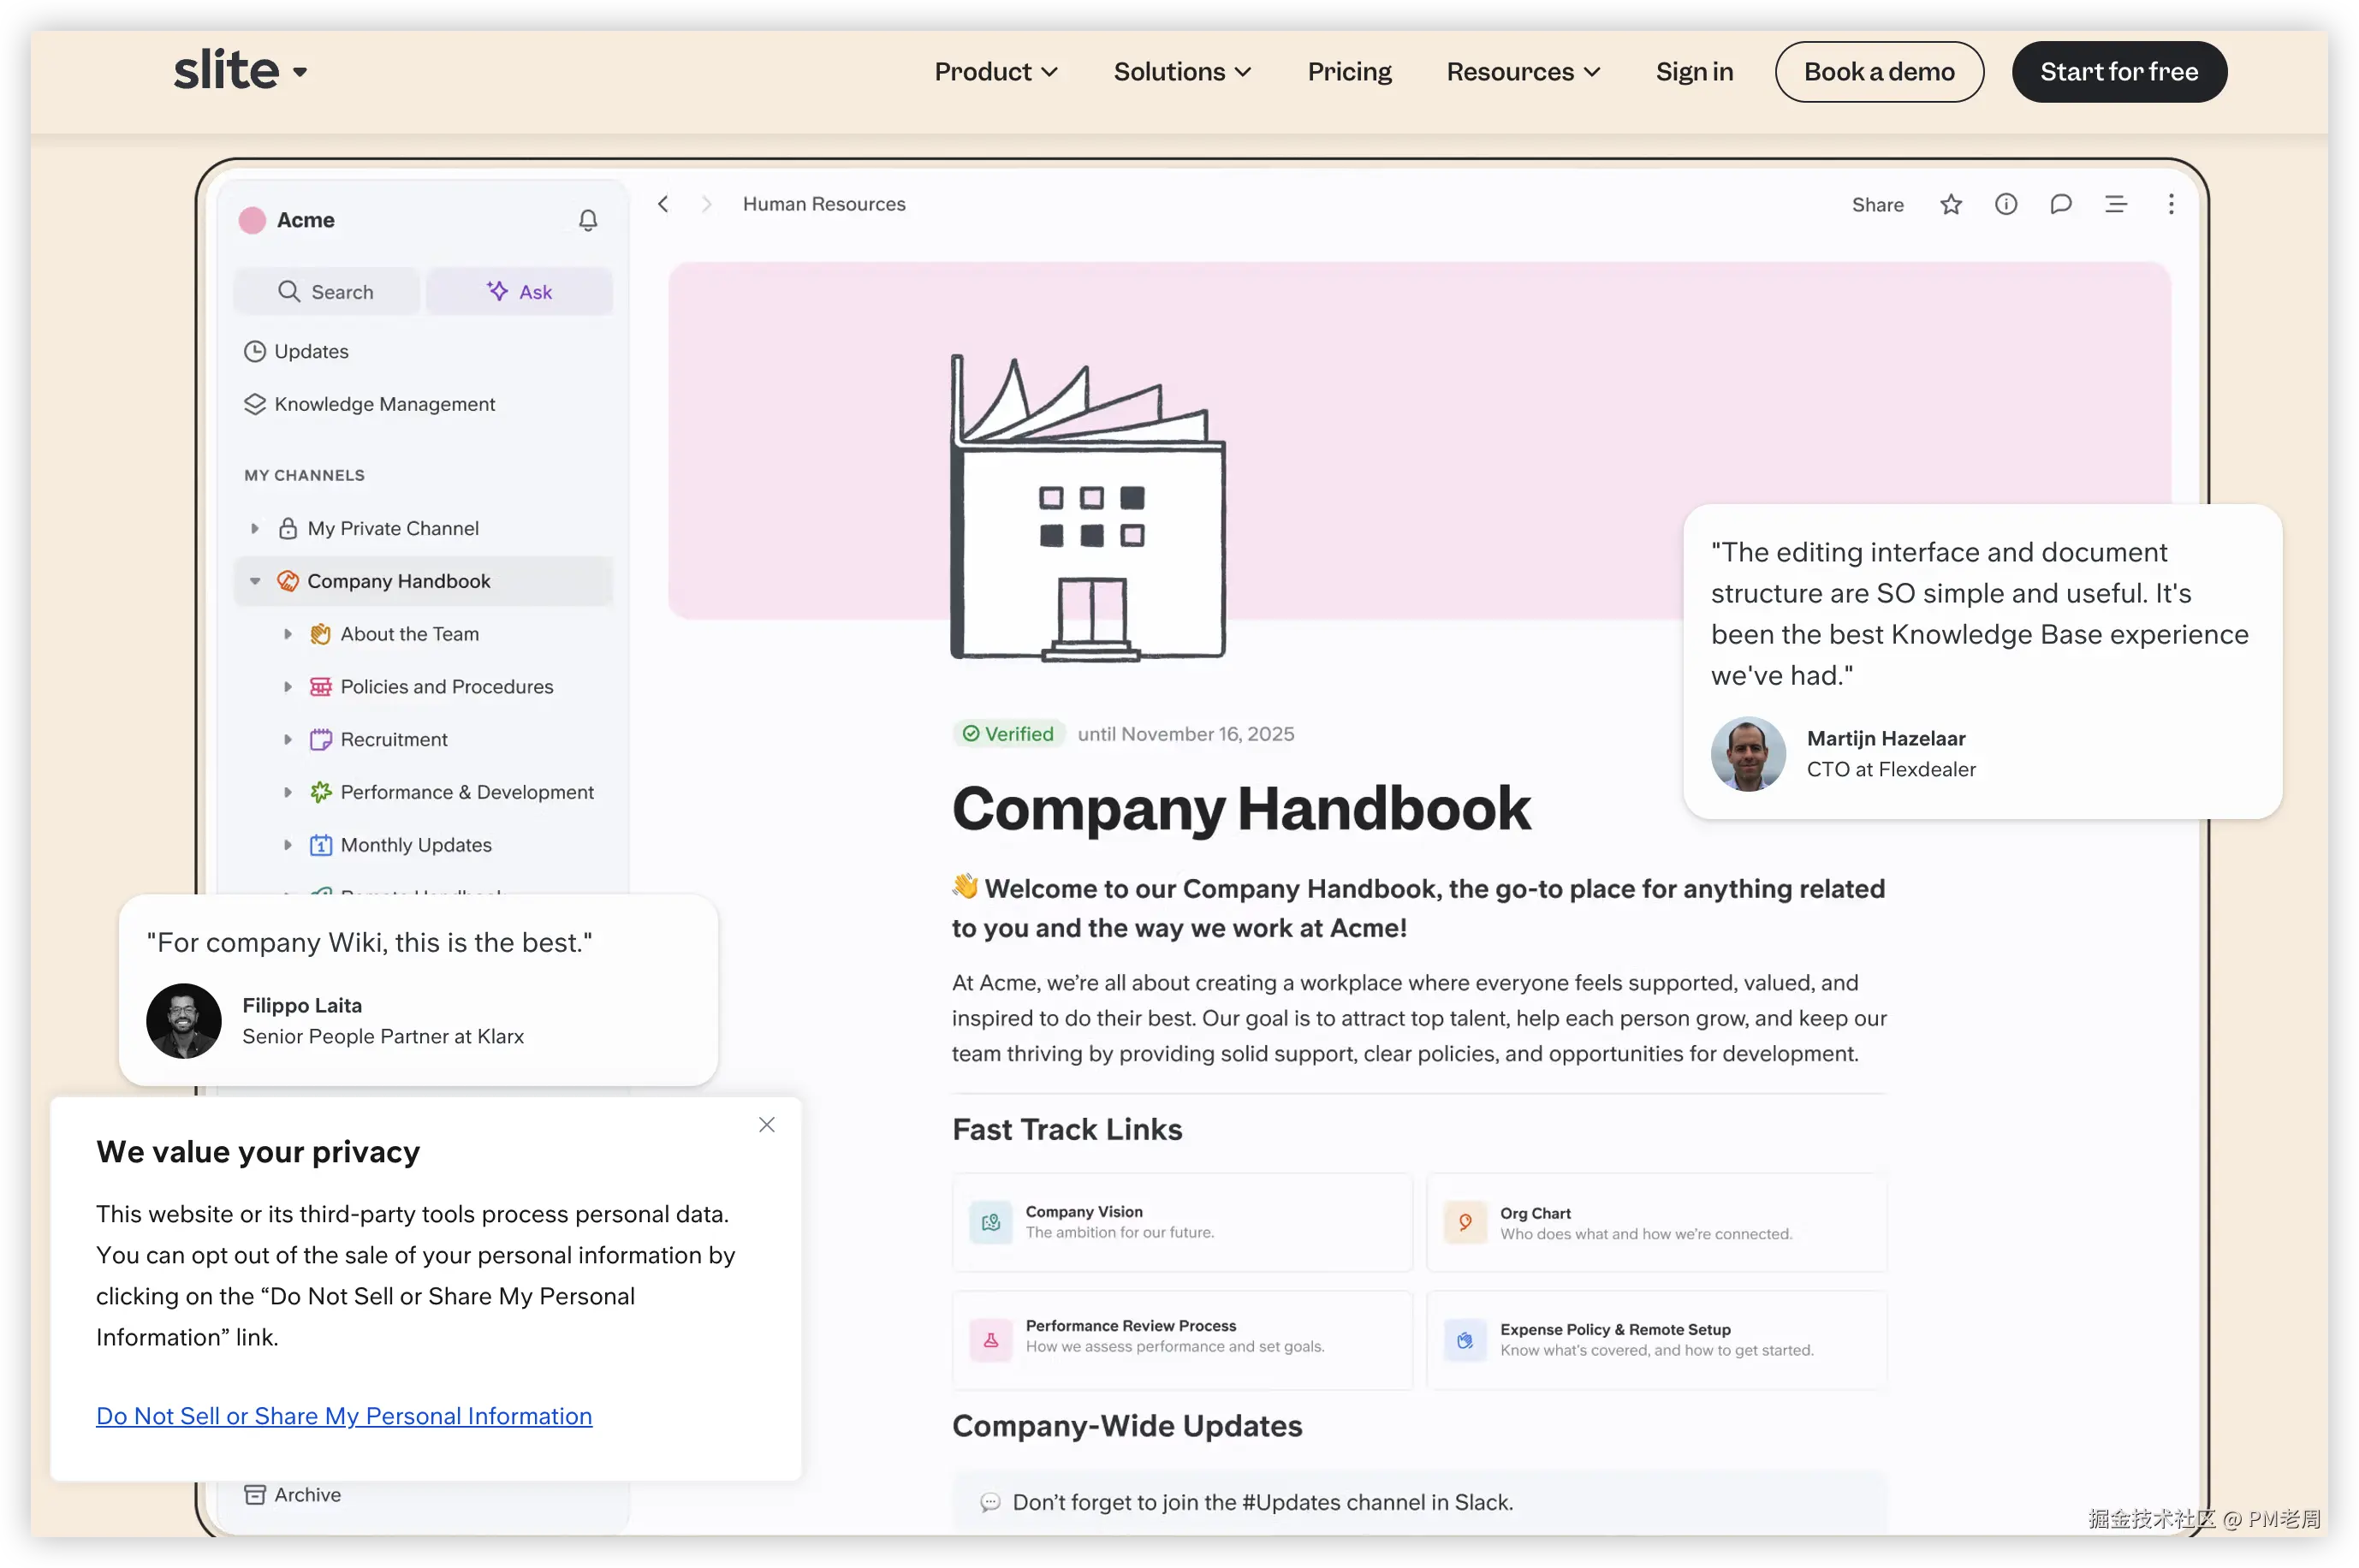Click the Search field in sidebar

(x=326, y=292)
